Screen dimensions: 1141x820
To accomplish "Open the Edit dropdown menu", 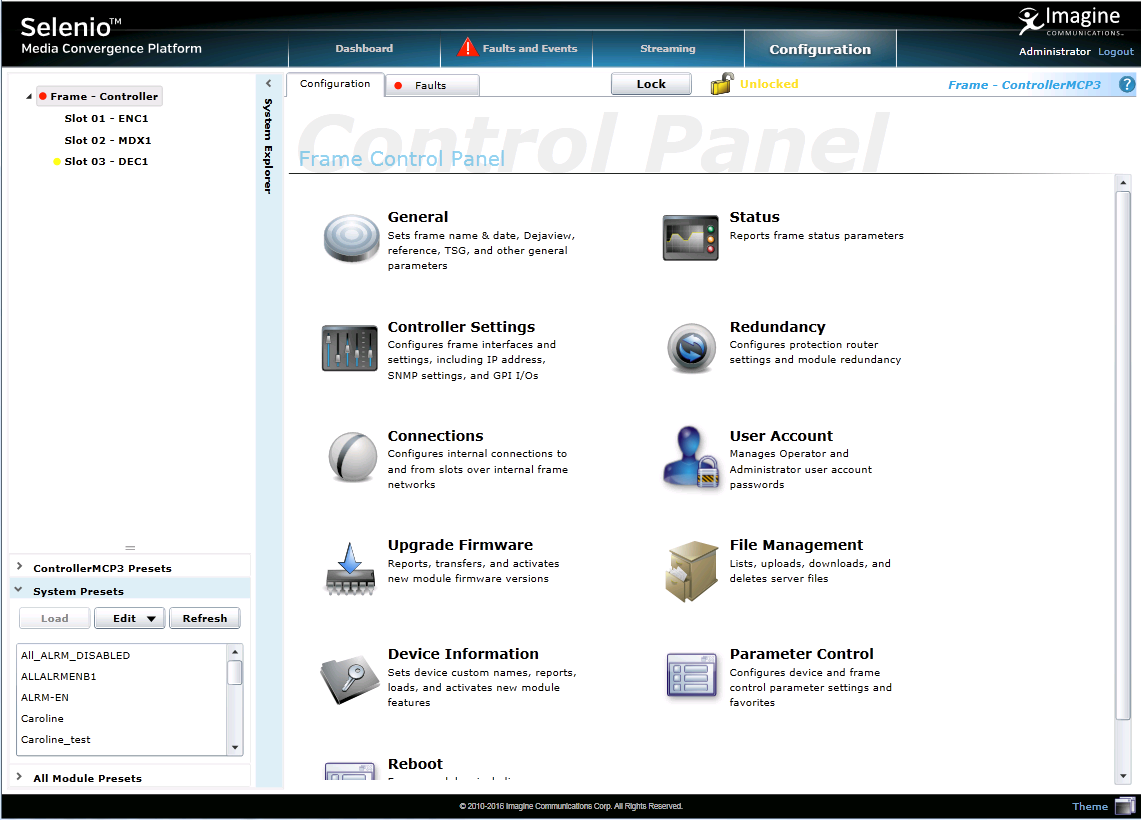I will (130, 618).
